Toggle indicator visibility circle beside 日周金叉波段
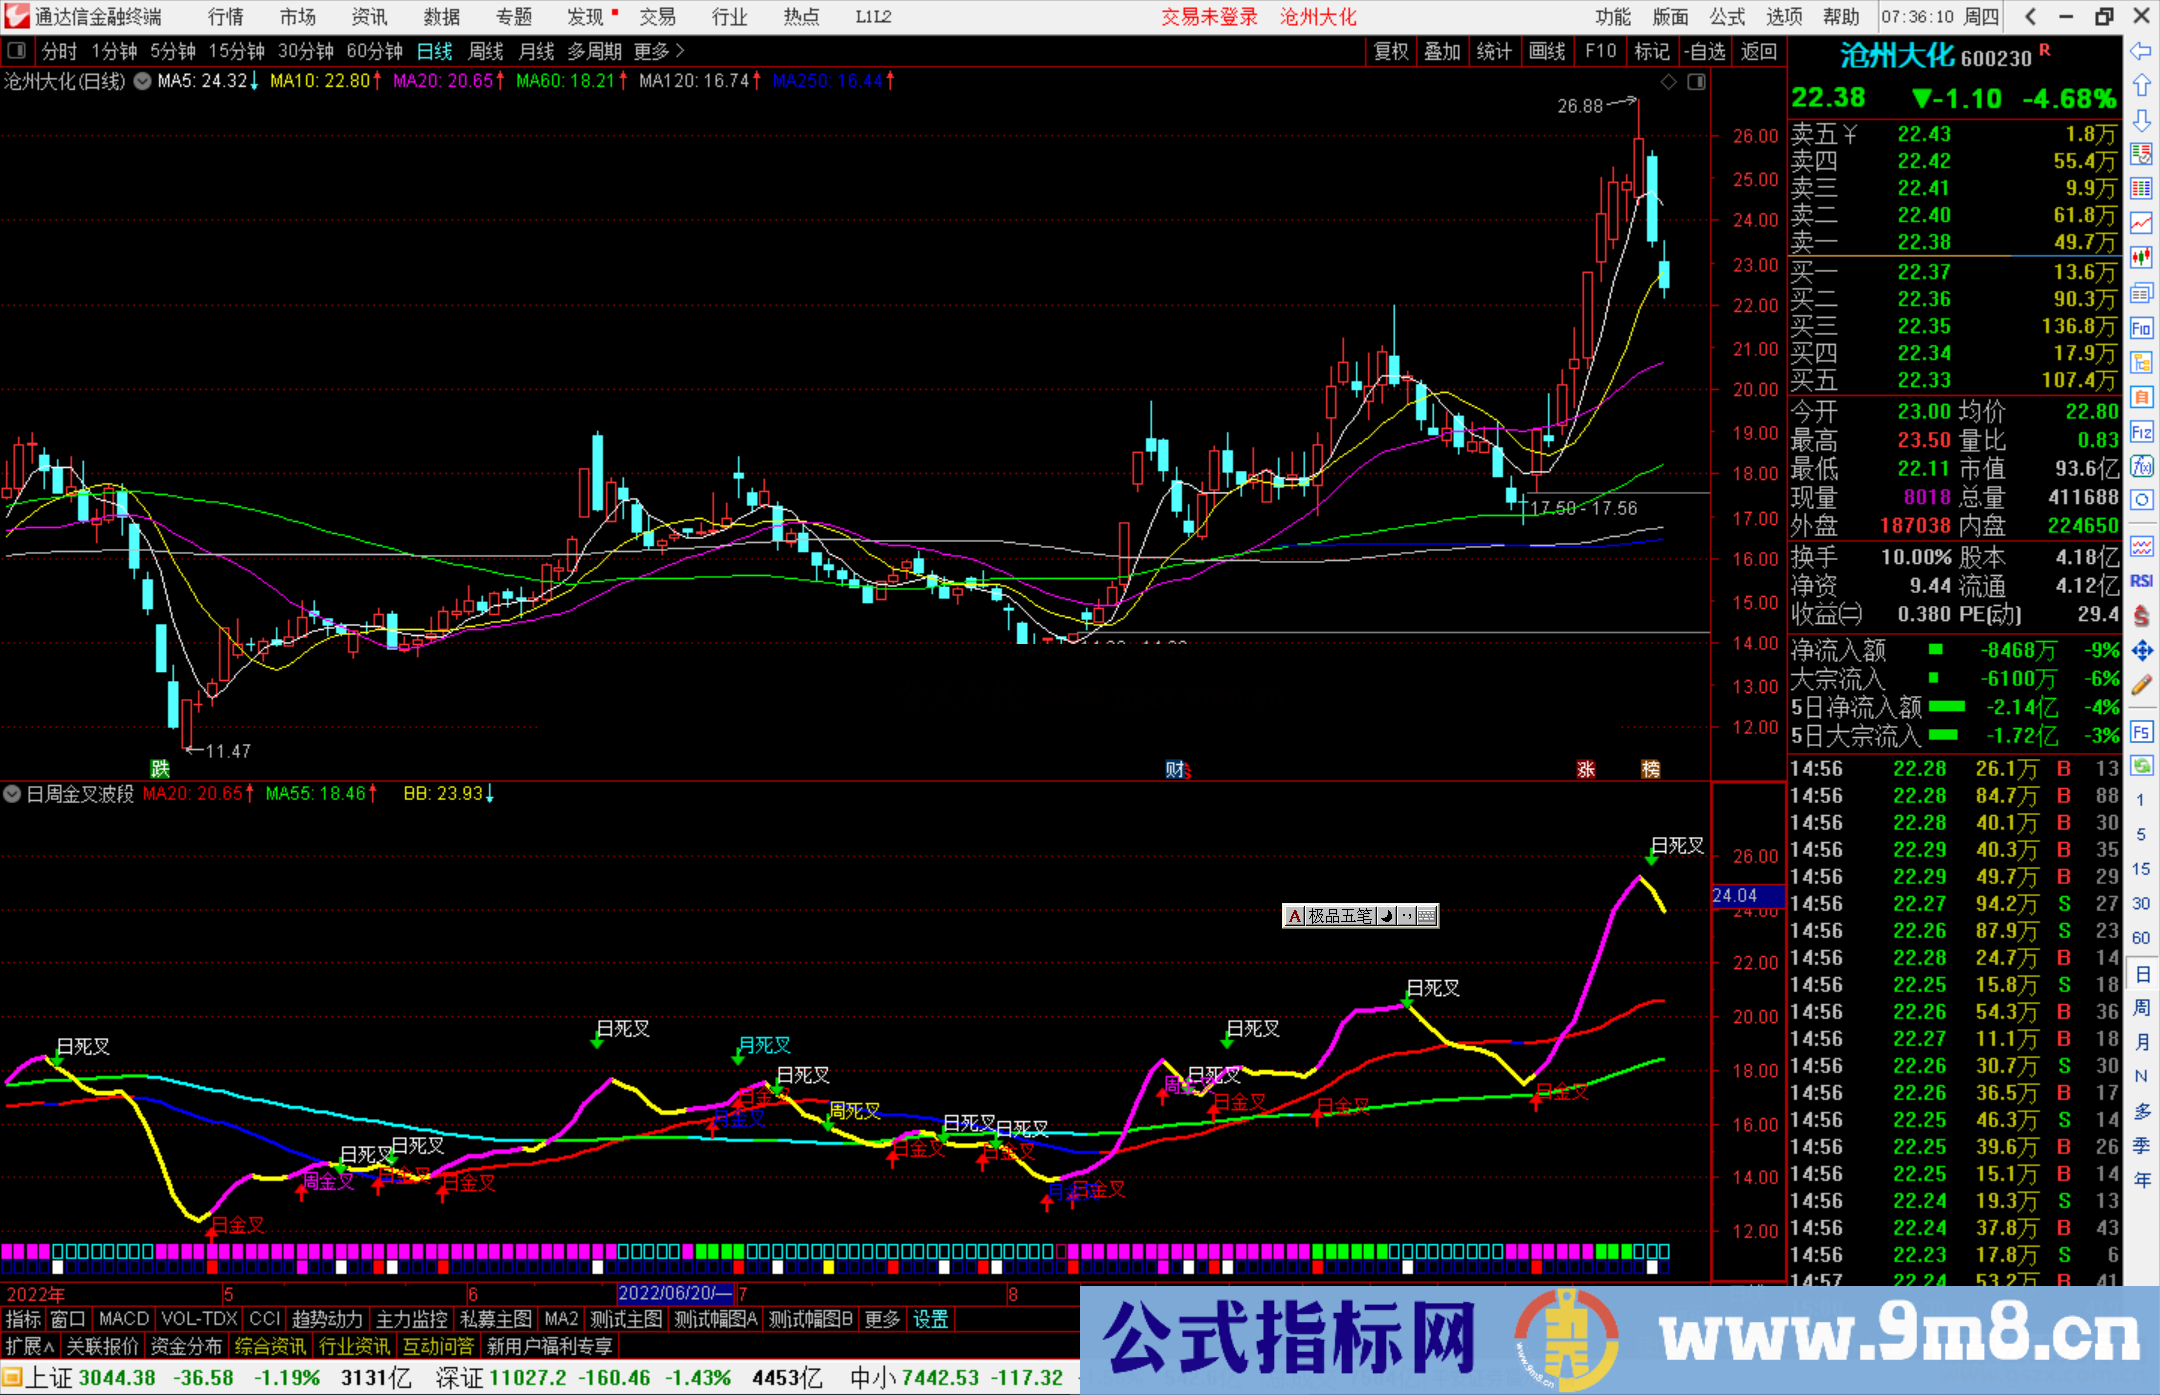The width and height of the screenshot is (2160, 1395). tap(12, 794)
